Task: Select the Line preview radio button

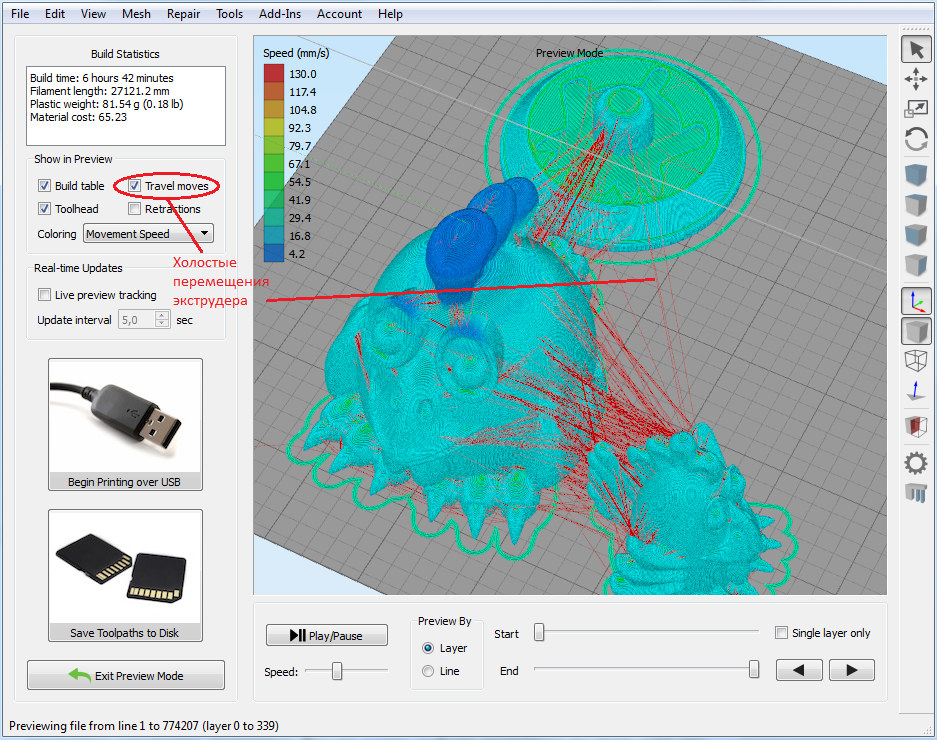Action: [x=427, y=670]
